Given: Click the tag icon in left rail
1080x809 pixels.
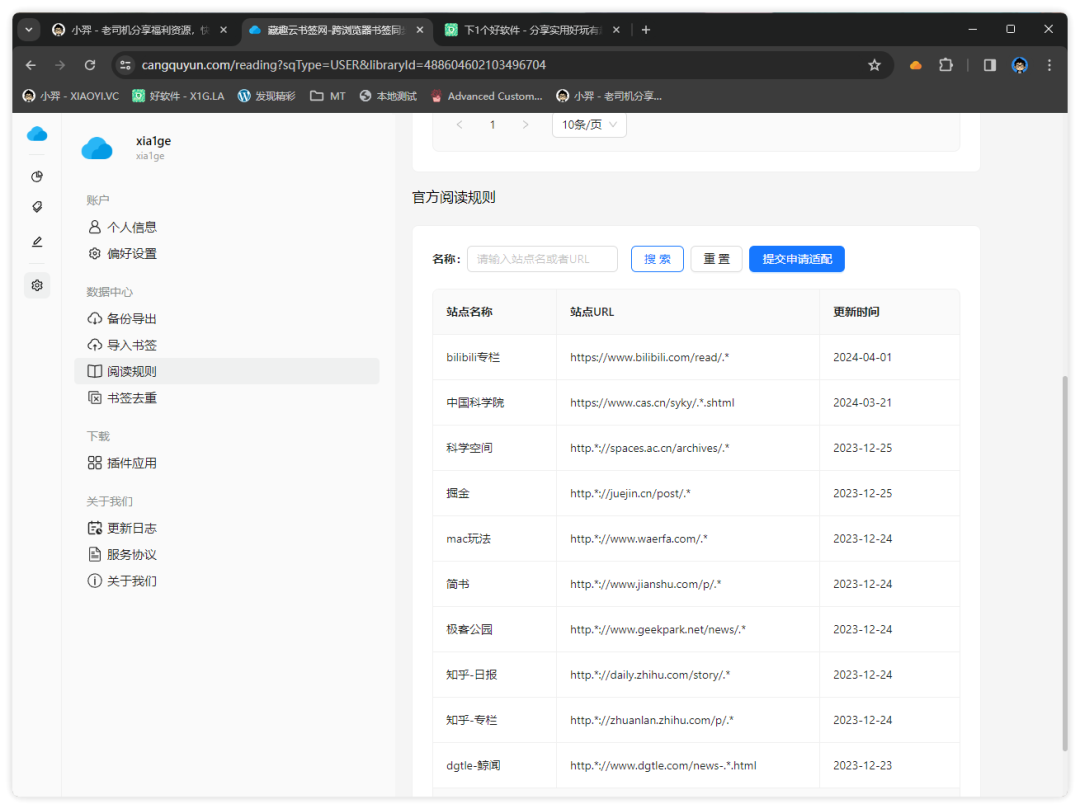Looking at the screenshot, I should 37,207.
